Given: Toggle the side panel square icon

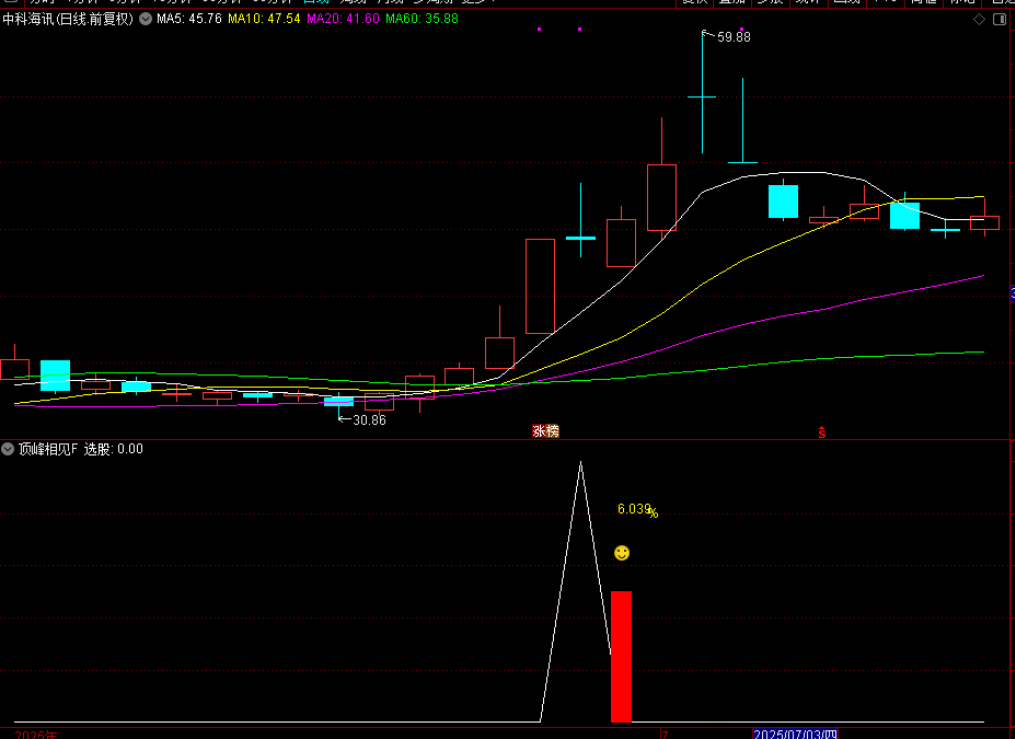Looking at the screenshot, I should [999, 19].
